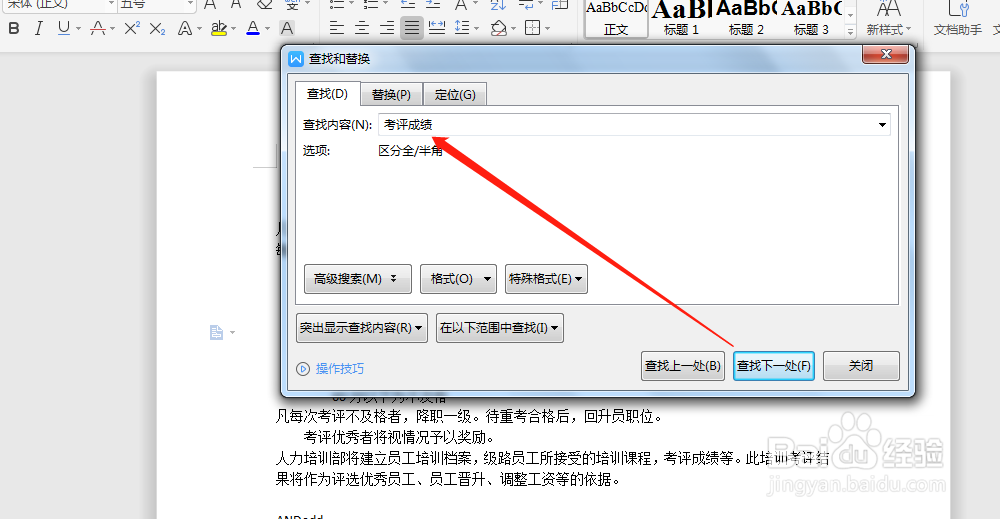
Task: Switch to 替换(P) tab
Action: [x=391, y=95]
